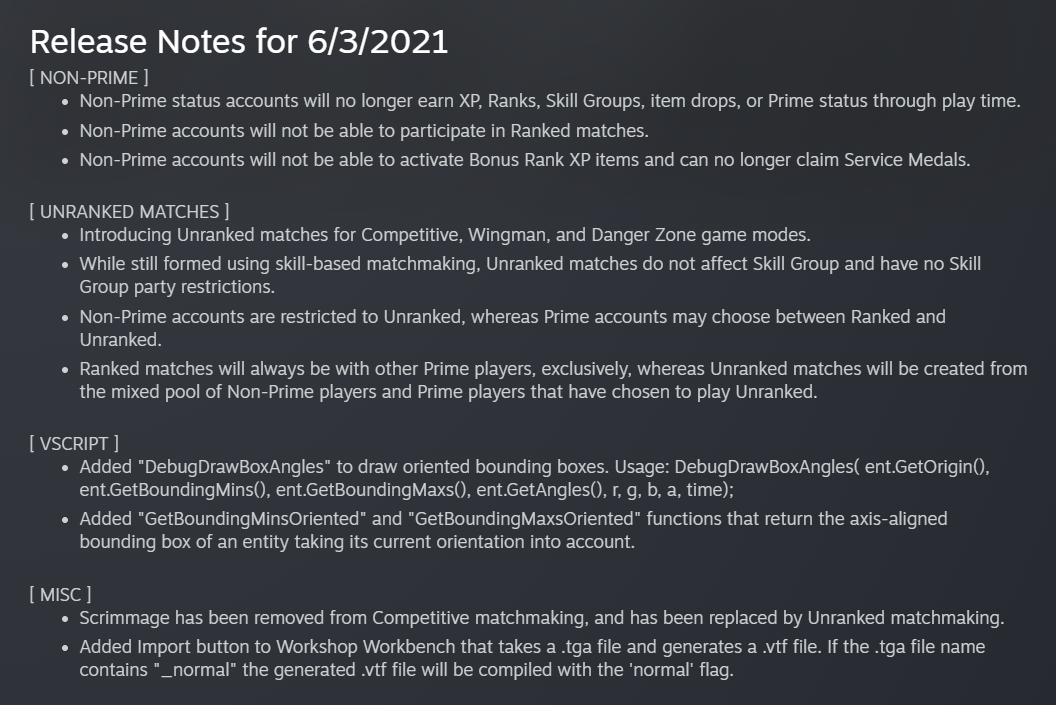Image resolution: width=1056 pixels, height=705 pixels.
Task: Select the [ VSCRIPT ] section header
Action: click(74, 444)
